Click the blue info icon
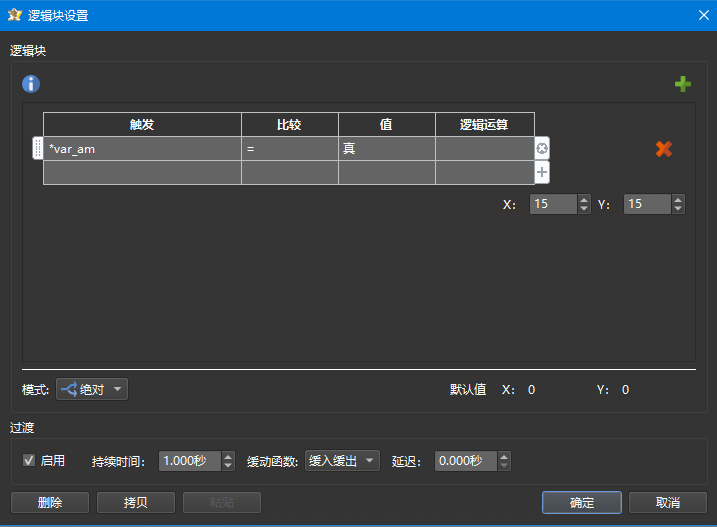 click(x=31, y=84)
